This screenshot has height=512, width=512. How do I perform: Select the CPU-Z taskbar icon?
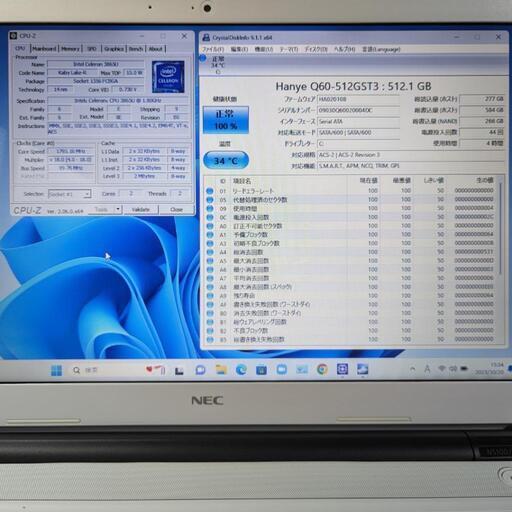pos(342,369)
